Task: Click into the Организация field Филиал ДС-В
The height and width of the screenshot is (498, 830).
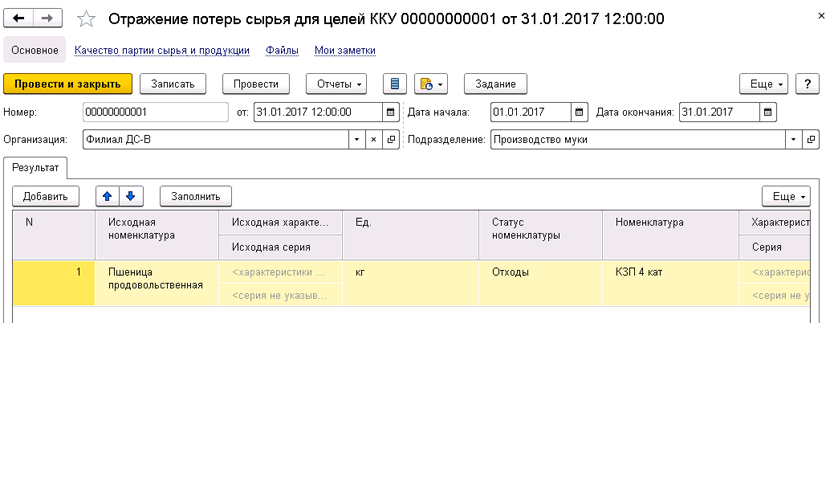Action: (x=215, y=140)
